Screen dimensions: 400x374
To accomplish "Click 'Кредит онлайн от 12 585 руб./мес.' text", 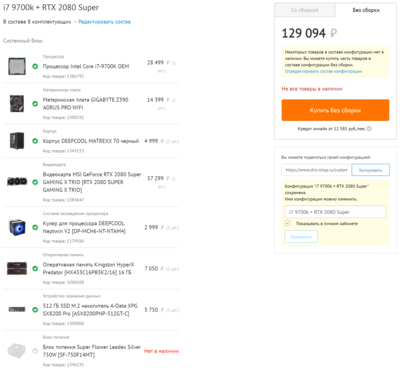I will [x=332, y=129].
